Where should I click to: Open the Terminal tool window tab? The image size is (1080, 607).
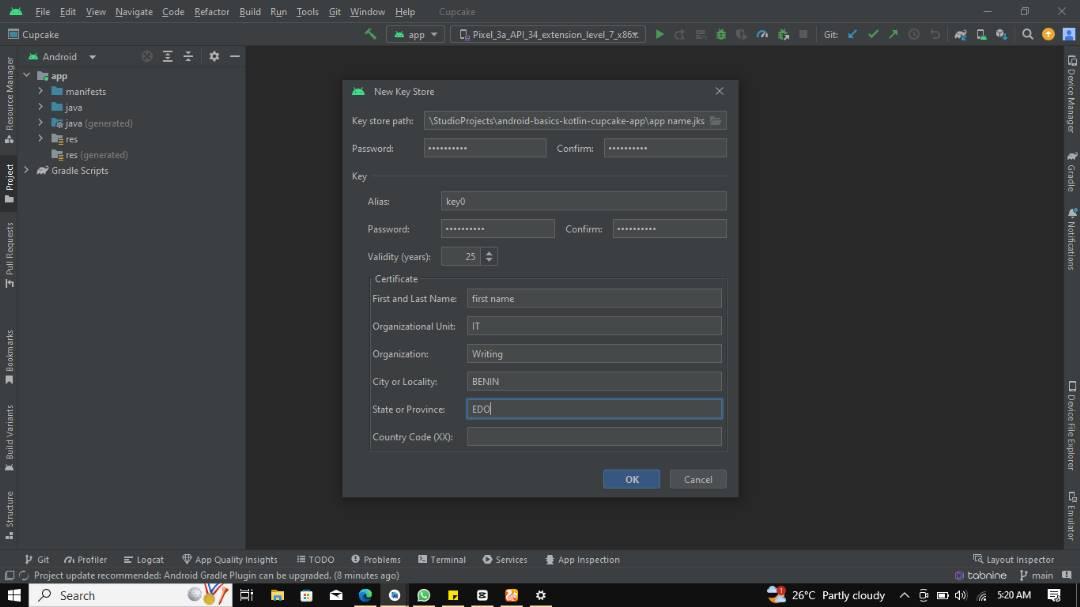[x=441, y=560]
